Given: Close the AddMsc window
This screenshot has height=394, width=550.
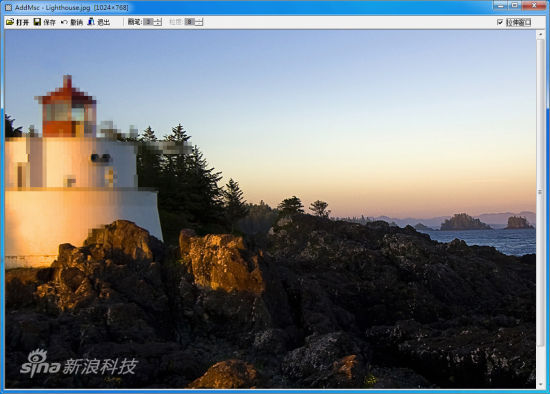Looking at the screenshot, I should [534, 5].
